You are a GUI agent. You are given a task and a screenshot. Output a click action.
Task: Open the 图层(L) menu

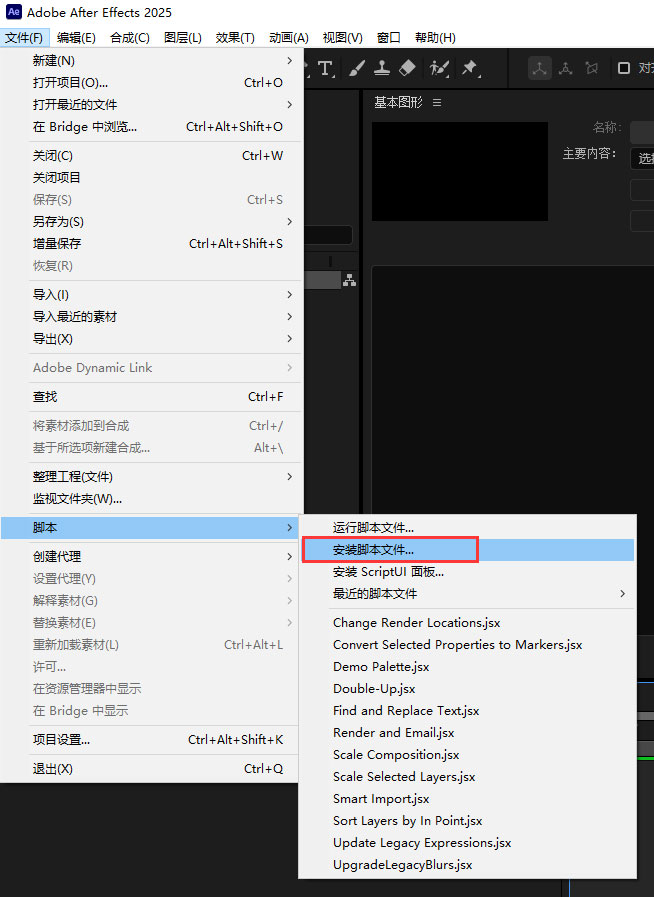pos(183,38)
